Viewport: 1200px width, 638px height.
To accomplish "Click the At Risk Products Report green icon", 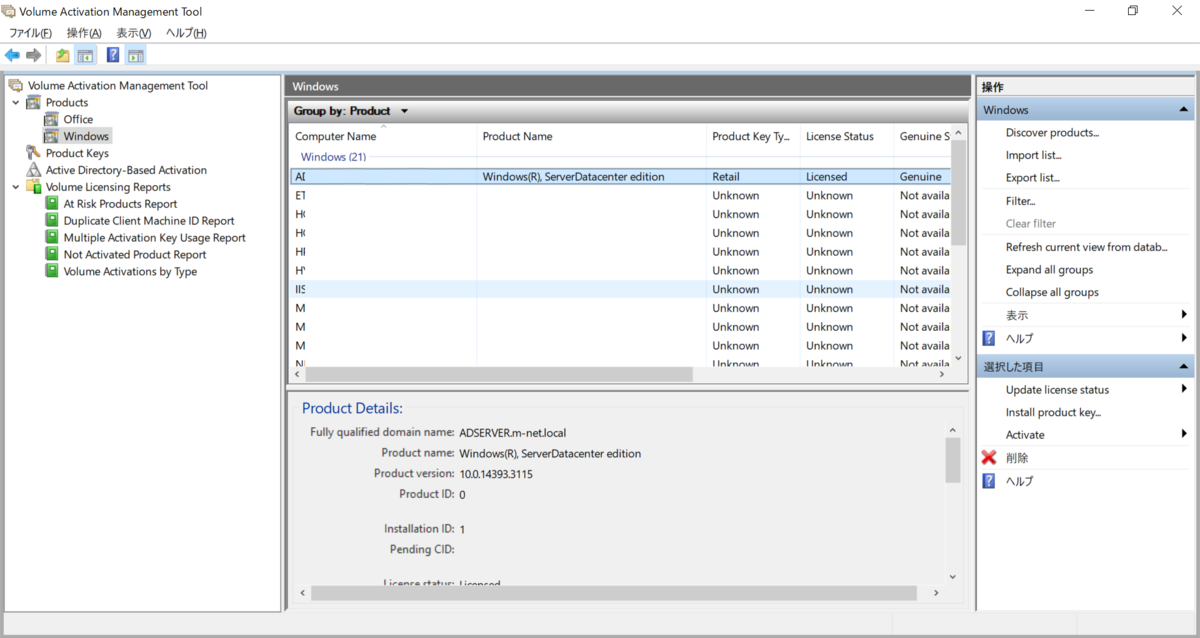I will tap(53, 204).
